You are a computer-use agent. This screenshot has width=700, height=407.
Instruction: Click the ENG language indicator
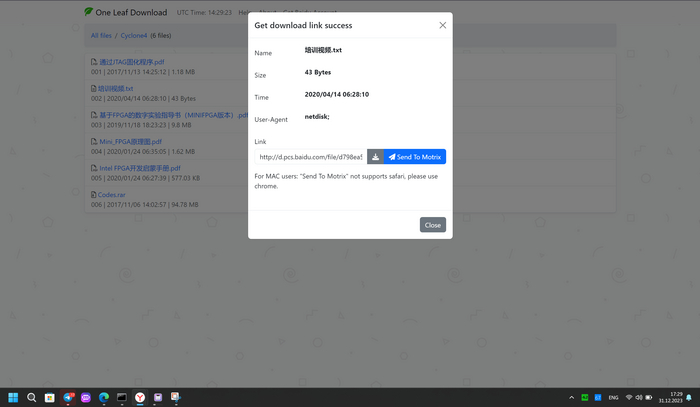[x=613, y=397]
